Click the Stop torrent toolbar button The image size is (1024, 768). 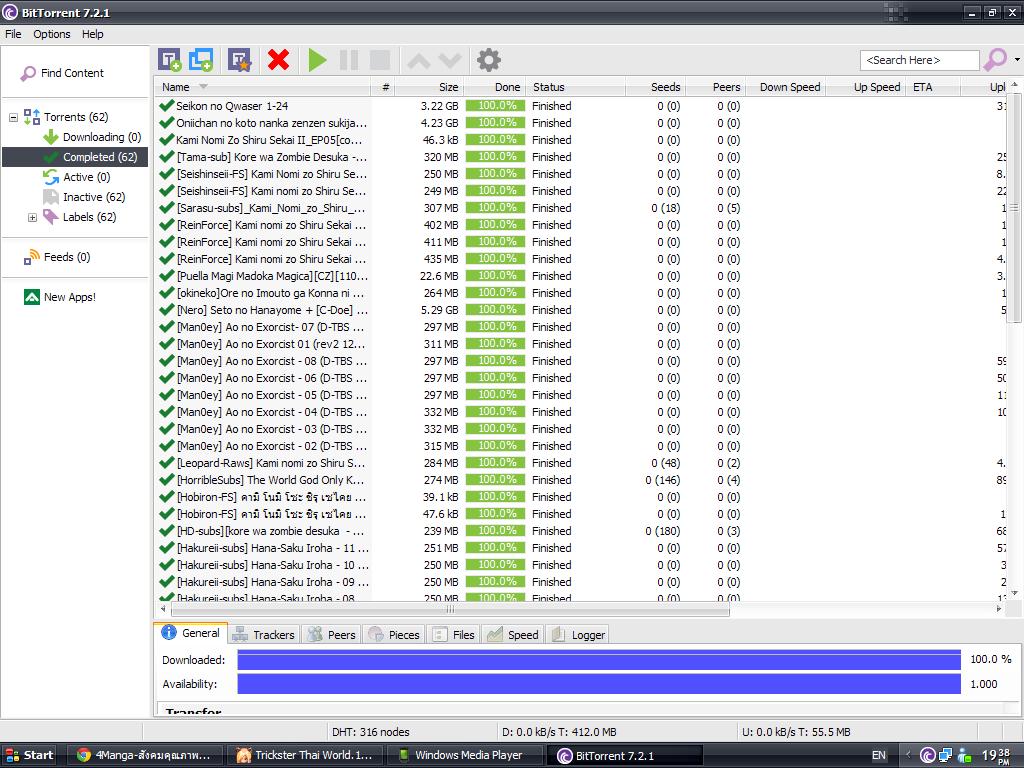pos(380,60)
